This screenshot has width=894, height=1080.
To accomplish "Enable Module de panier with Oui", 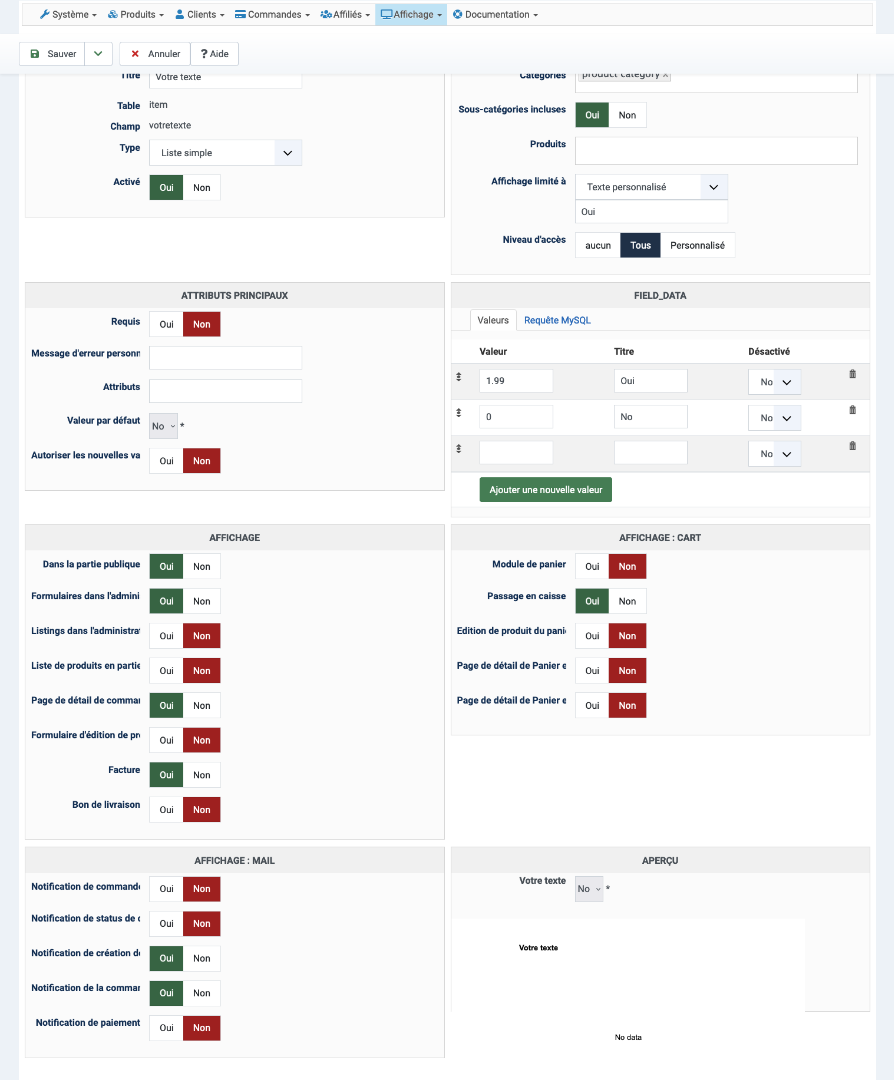I will tap(592, 567).
